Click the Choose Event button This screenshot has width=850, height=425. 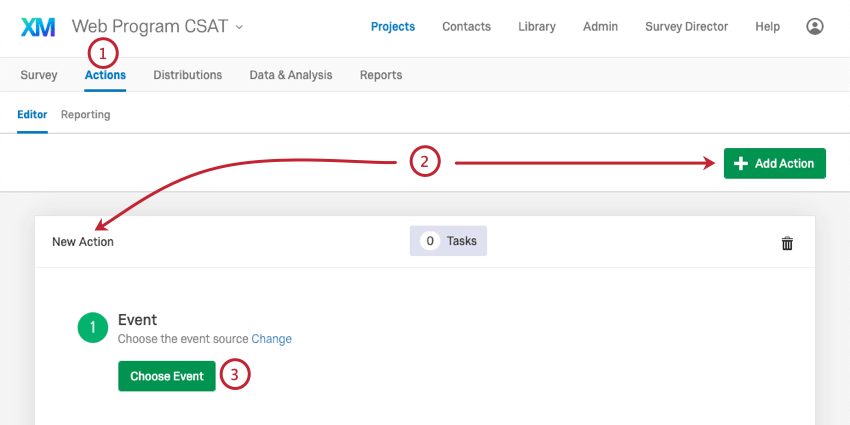tap(167, 376)
